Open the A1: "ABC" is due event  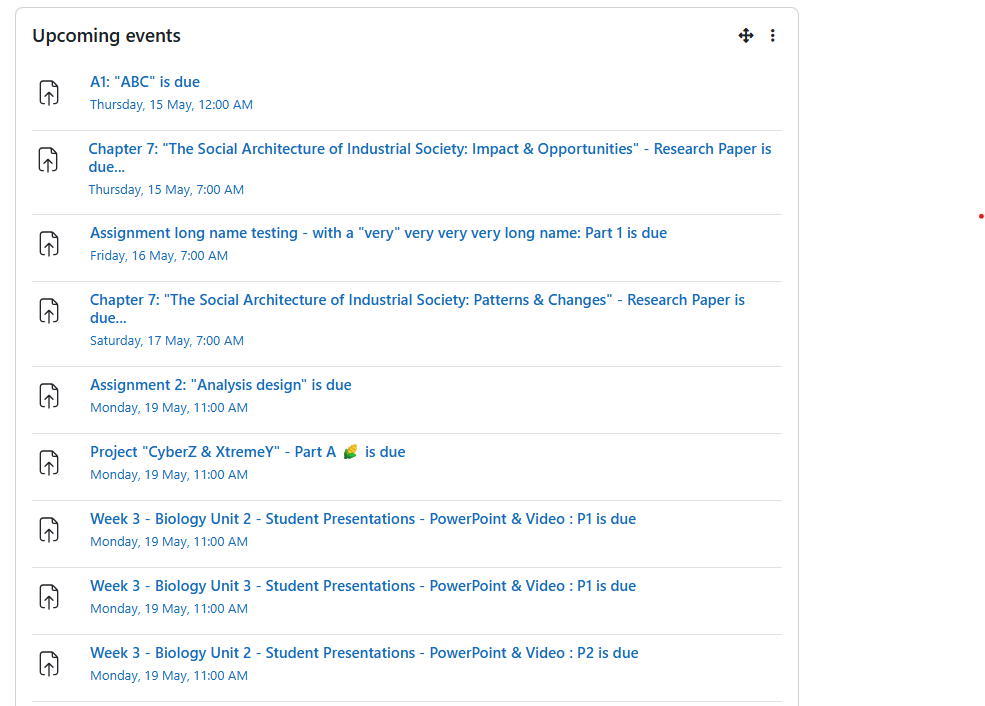pos(145,82)
